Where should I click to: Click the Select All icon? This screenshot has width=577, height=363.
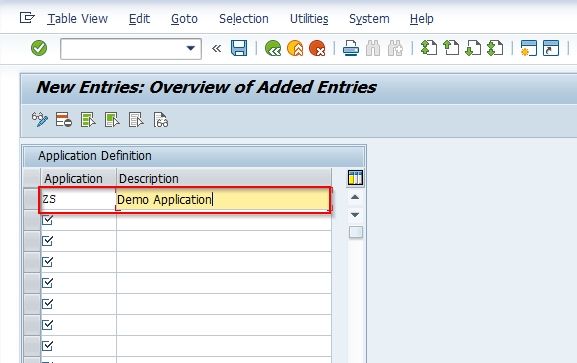tap(88, 120)
